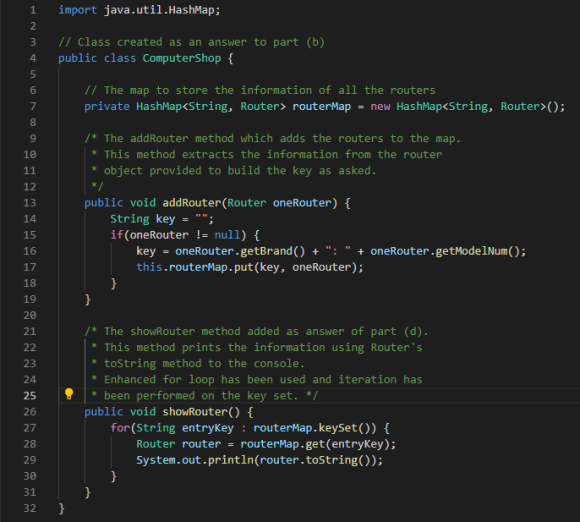Place cursor on the addRouter method name
This screenshot has height=522, width=580.
tap(192, 203)
